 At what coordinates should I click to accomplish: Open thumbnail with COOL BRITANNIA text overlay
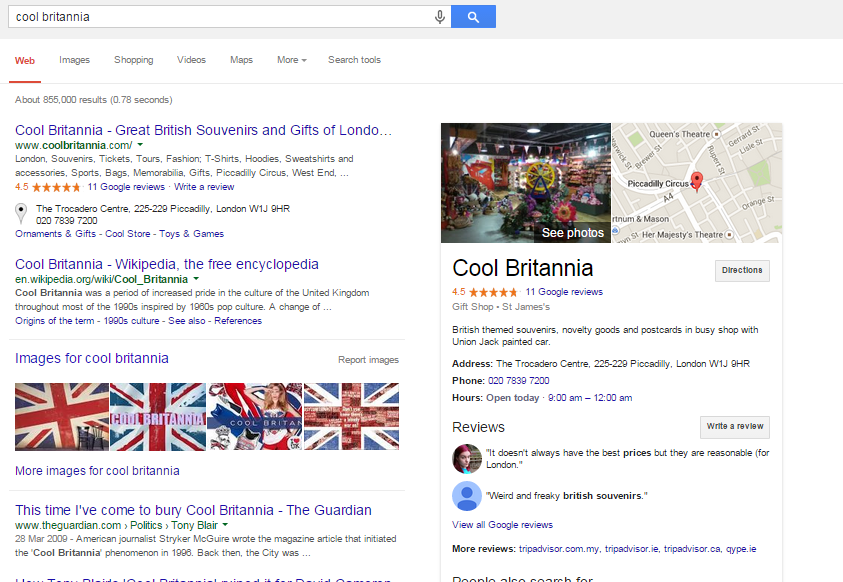coord(158,416)
